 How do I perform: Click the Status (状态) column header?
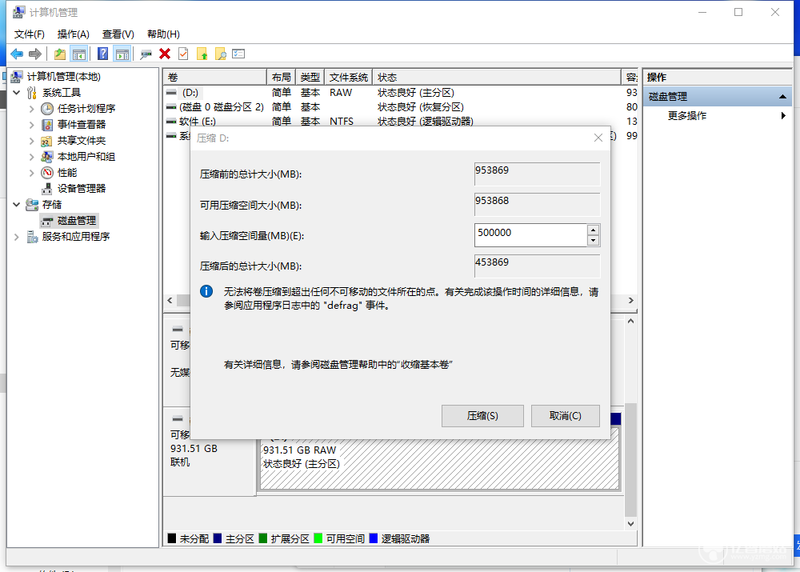click(496, 78)
